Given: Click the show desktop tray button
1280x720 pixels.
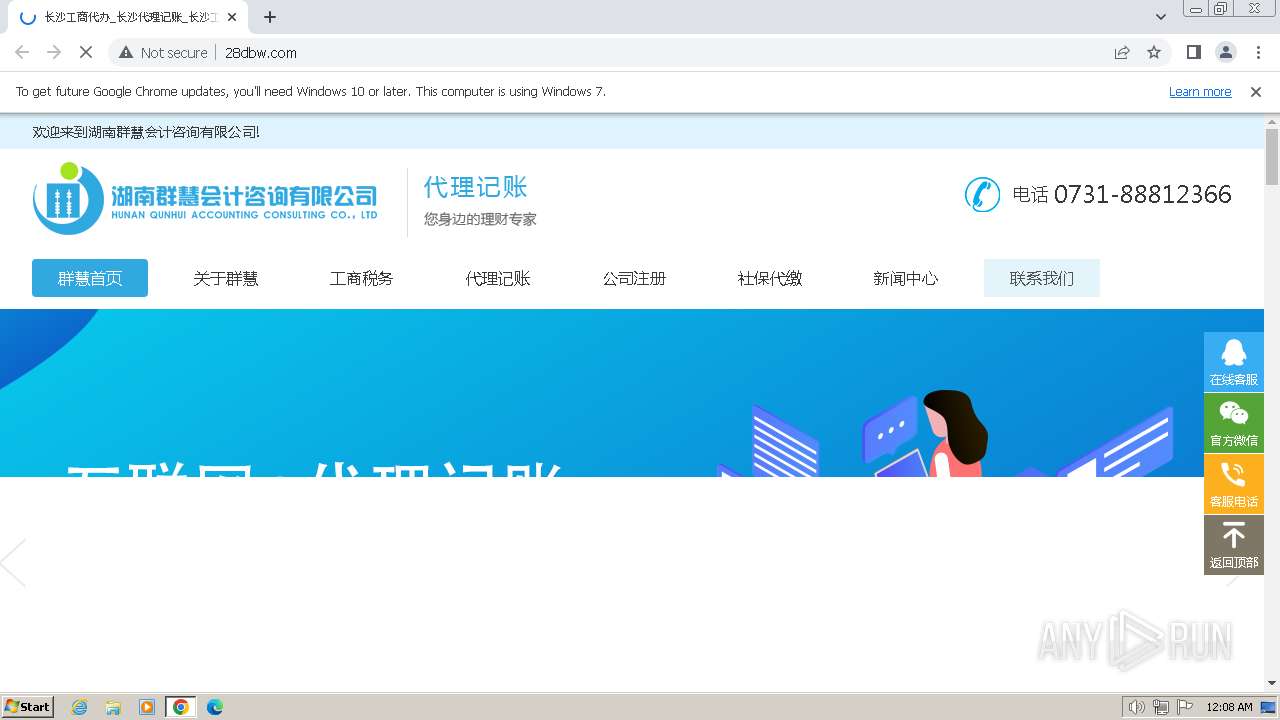Looking at the screenshot, I should [x=1269, y=707].
